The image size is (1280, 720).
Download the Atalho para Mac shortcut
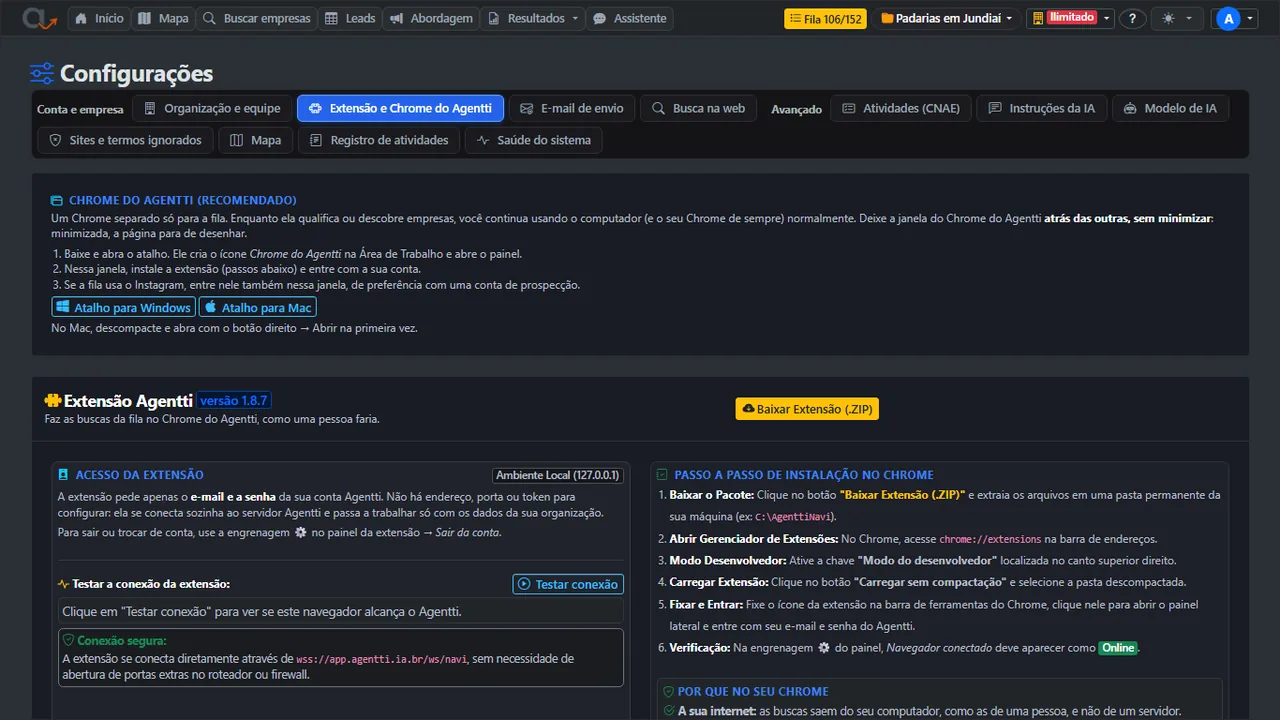(x=257, y=307)
